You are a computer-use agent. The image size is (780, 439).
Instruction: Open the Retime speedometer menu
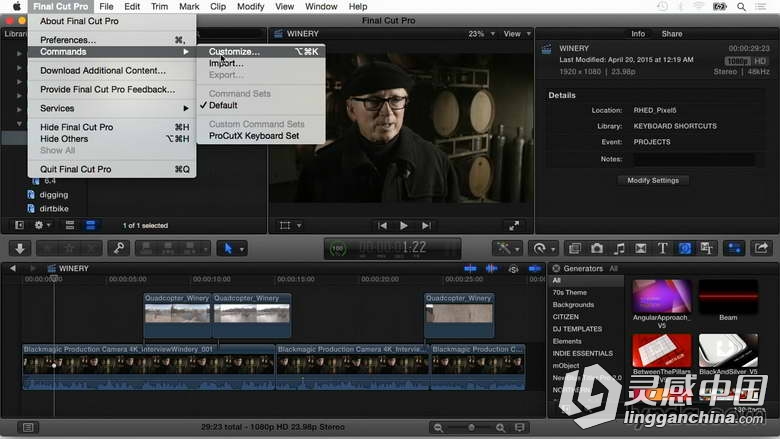pos(539,248)
